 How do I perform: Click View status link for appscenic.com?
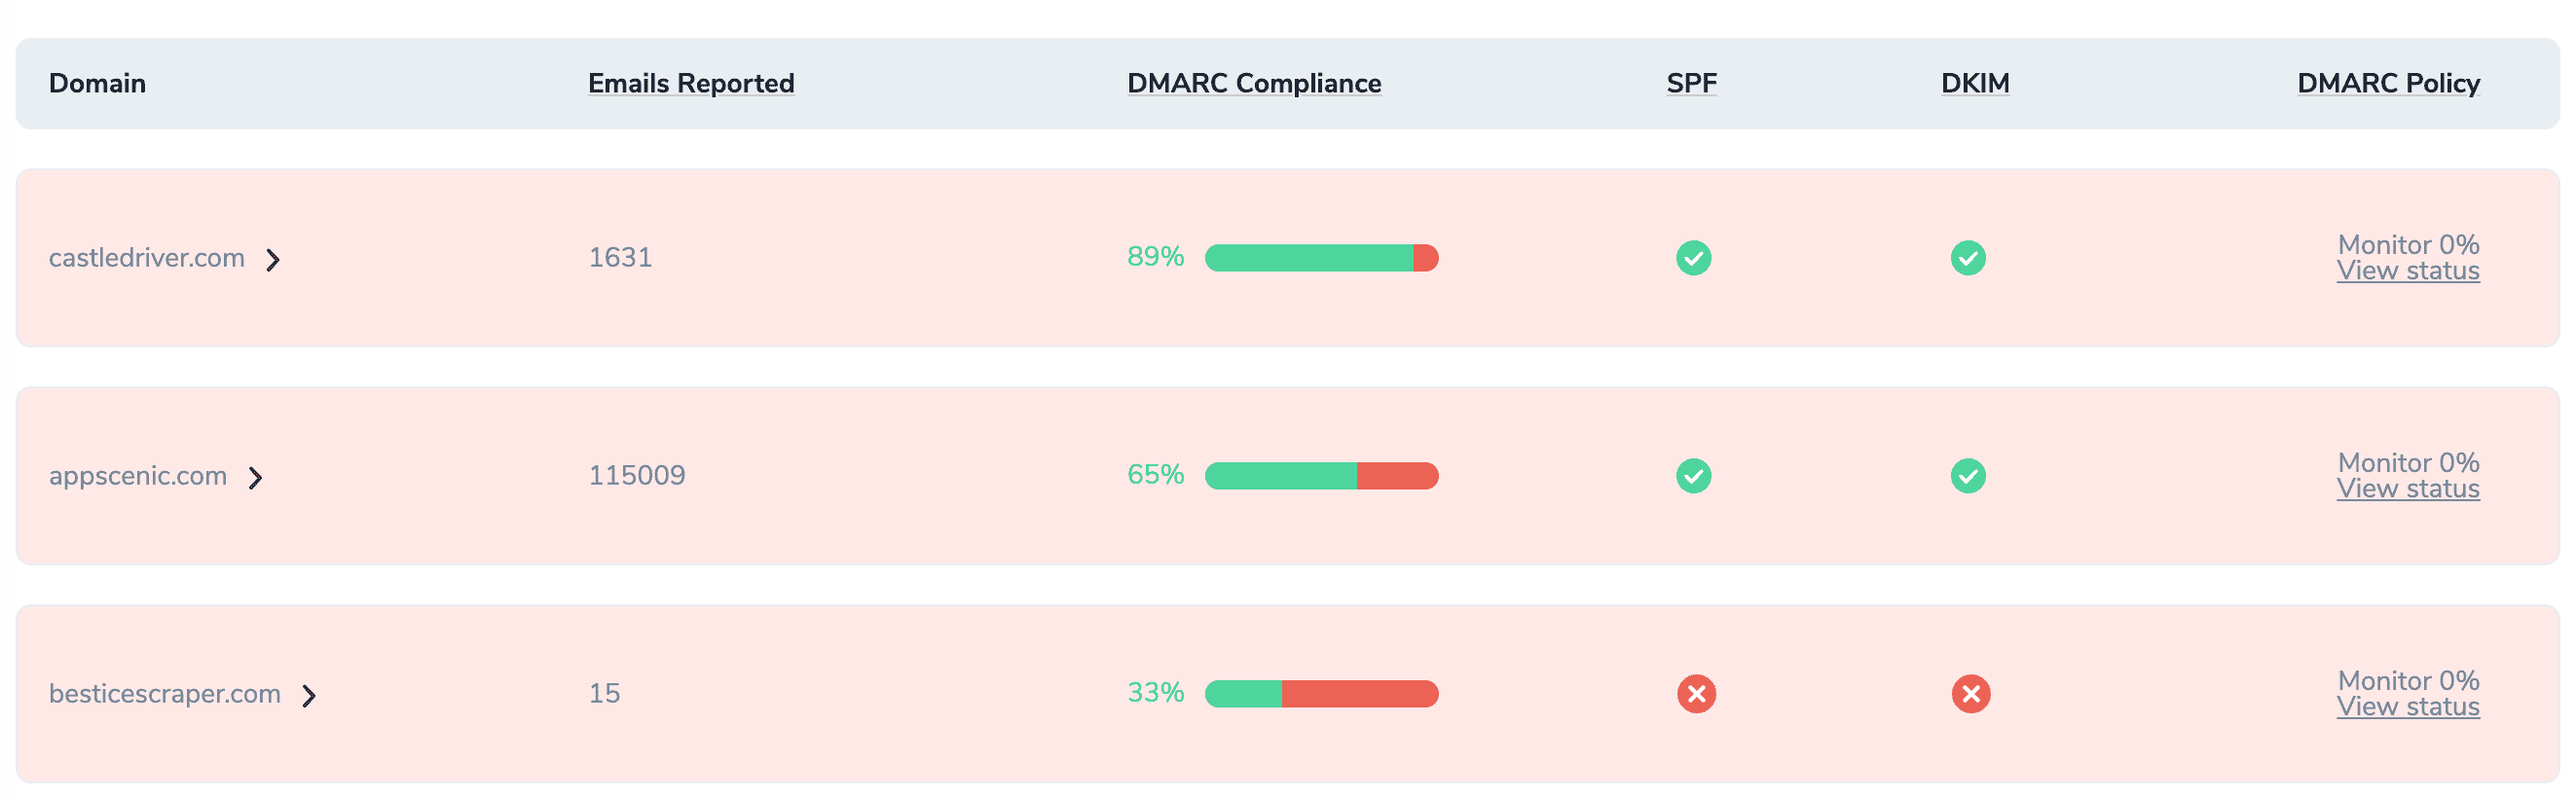tap(2408, 488)
